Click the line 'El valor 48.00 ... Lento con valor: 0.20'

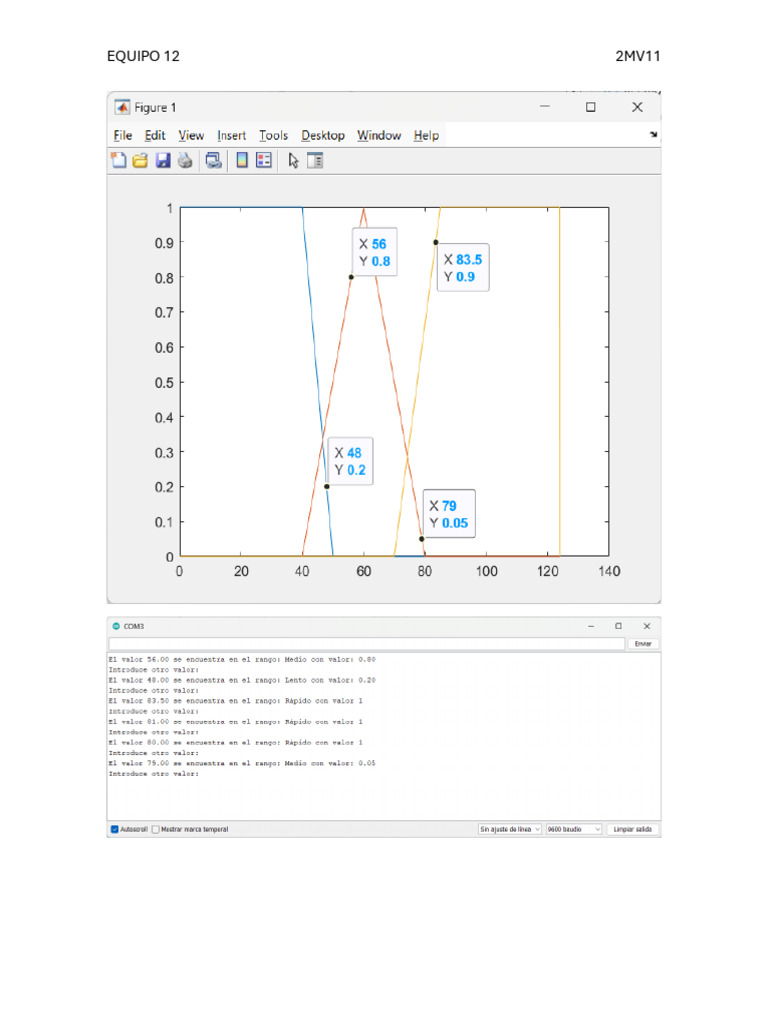pyautogui.click(x=242, y=680)
